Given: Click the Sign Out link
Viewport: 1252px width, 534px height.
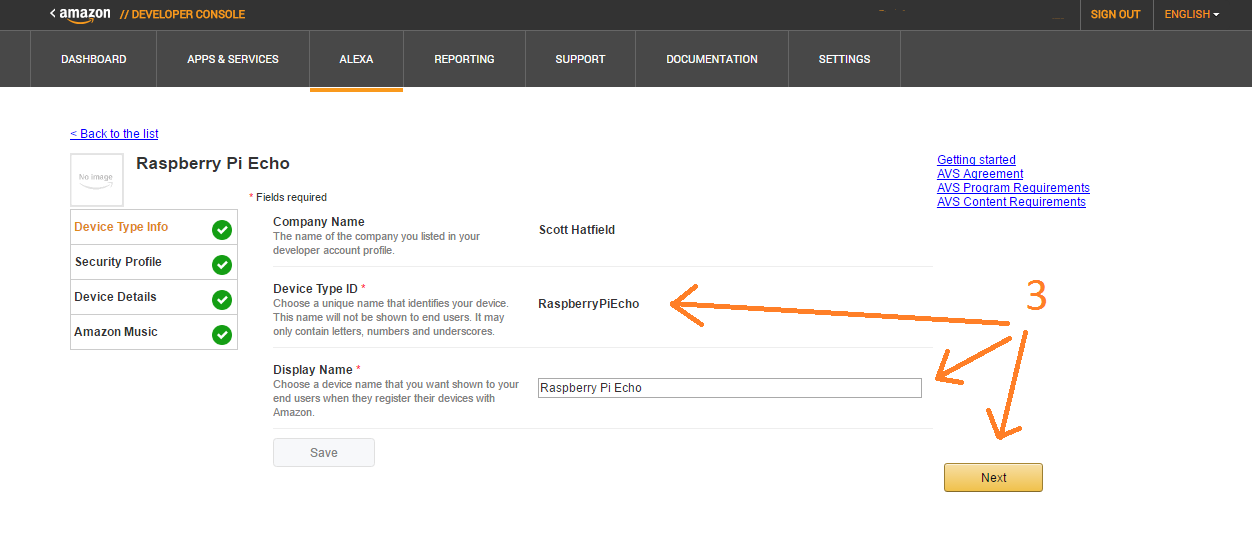Looking at the screenshot, I should pyautogui.click(x=1116, y=14).
